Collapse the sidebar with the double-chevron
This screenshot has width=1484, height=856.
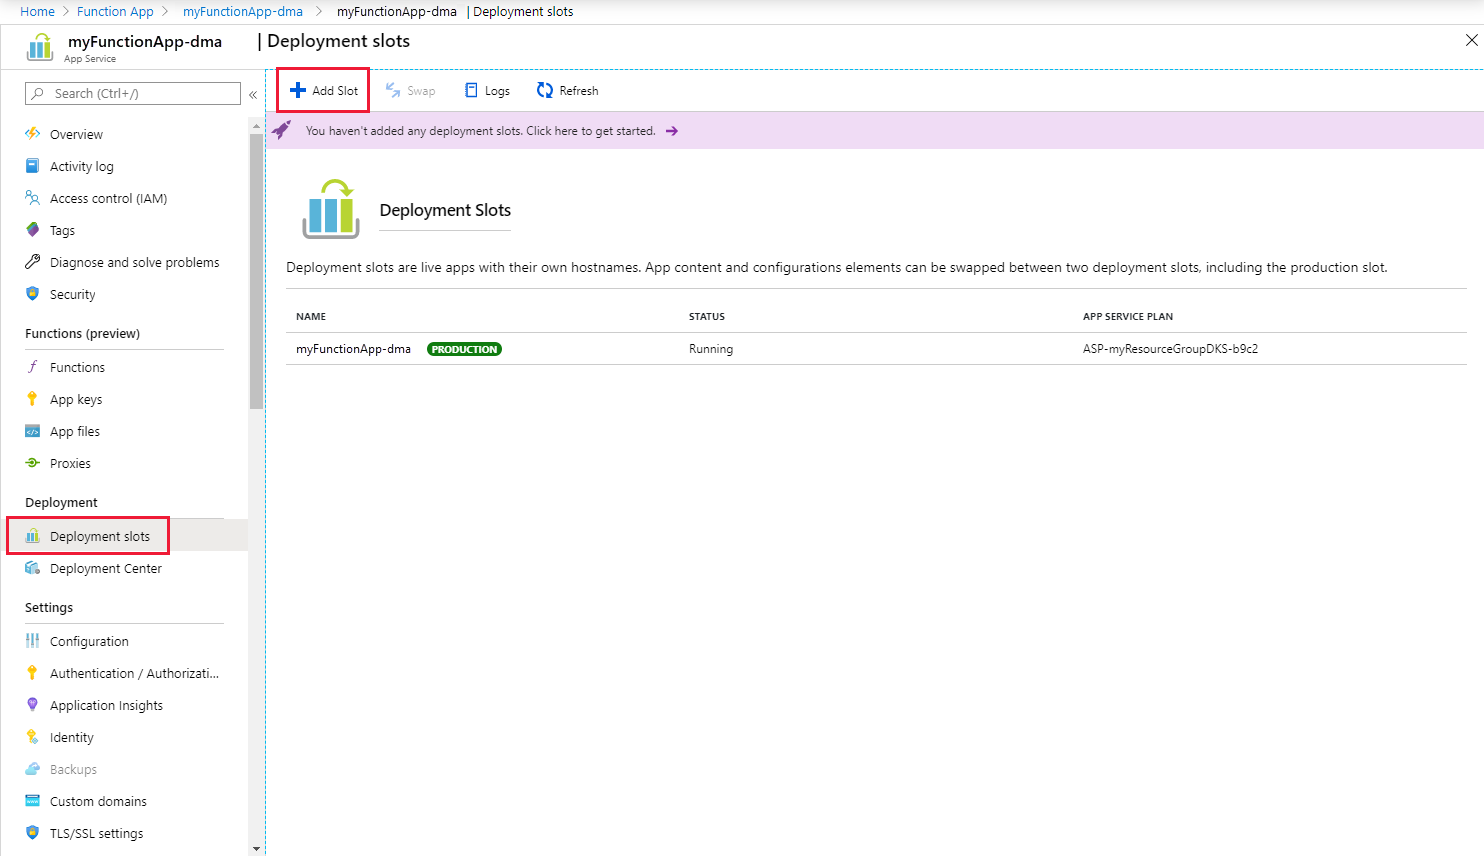click(x=252, y=94)
